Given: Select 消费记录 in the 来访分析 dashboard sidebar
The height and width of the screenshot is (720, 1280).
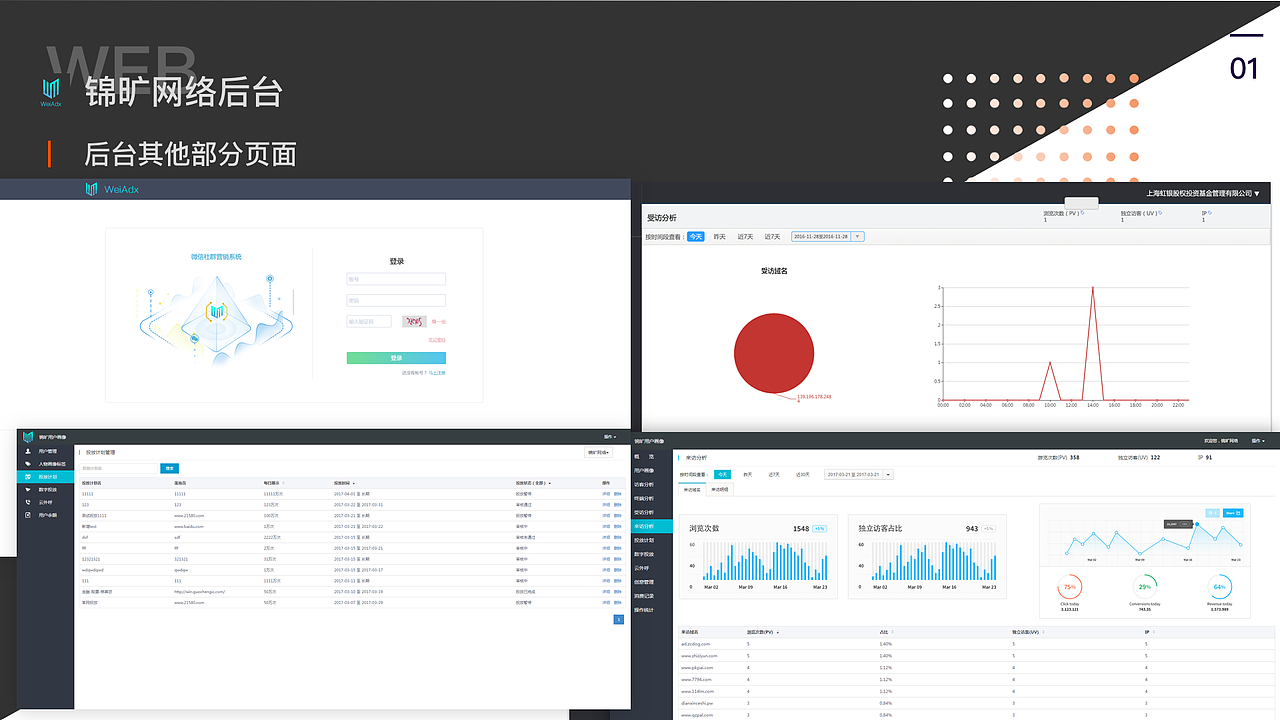Looking at the screenshot, I should click(644, 595).
